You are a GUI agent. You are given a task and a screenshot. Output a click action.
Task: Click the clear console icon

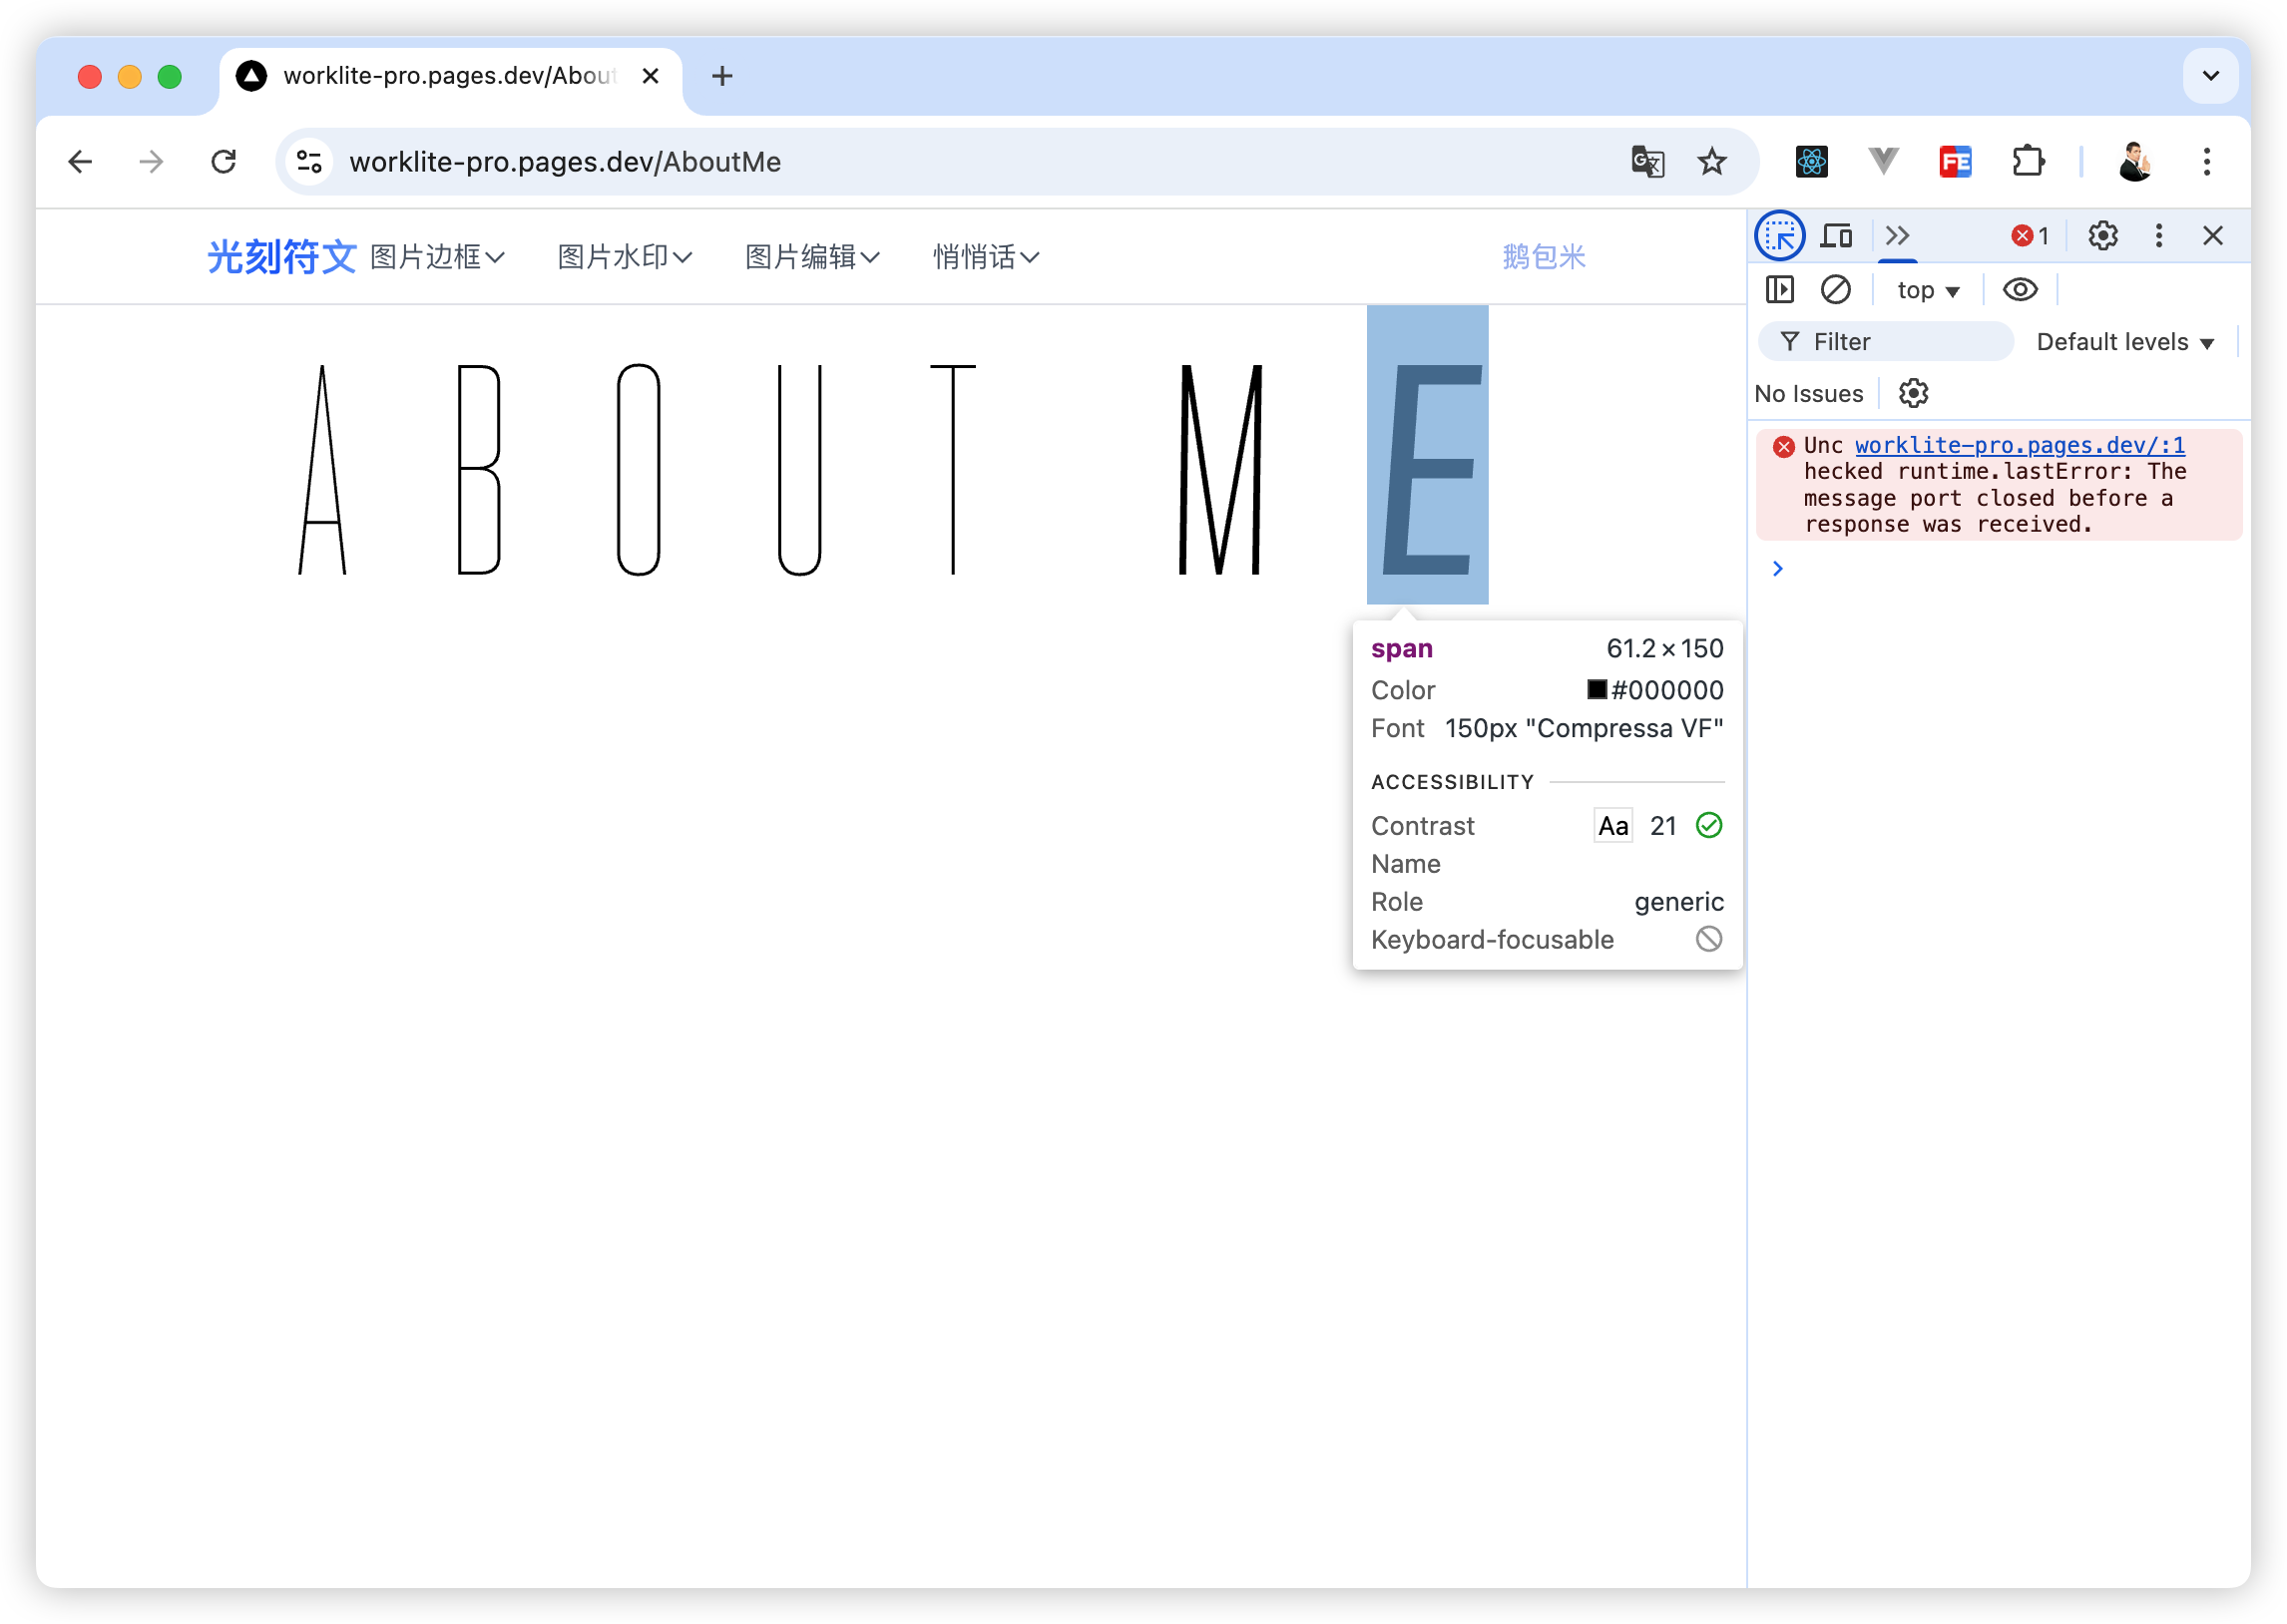tap(1835, 290)
